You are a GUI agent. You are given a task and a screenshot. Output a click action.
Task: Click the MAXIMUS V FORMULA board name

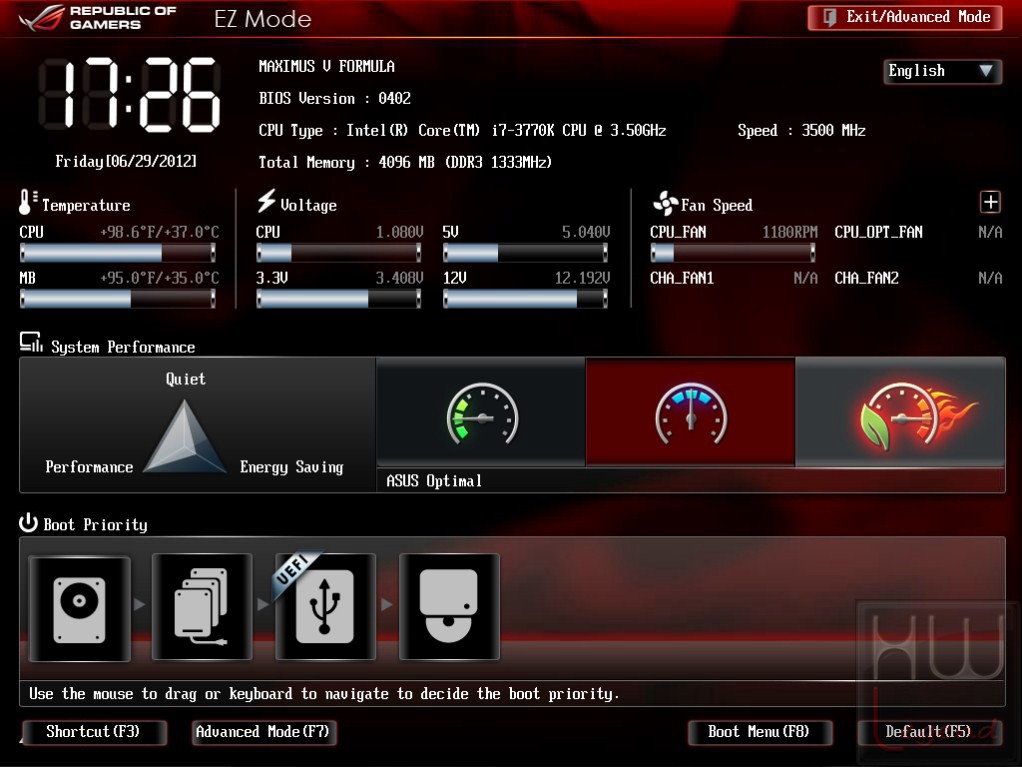tap(327, 66)
